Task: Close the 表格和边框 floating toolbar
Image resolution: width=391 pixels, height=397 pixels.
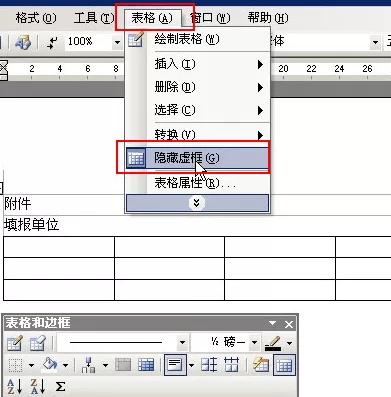Action: pos(289,324)
